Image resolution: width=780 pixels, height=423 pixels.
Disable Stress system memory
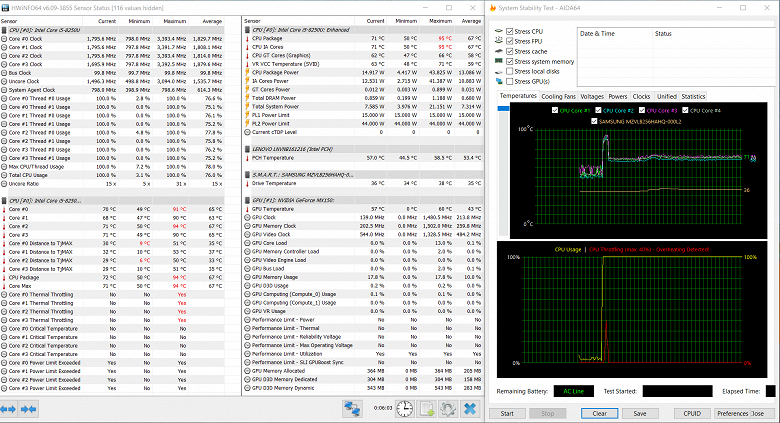click(x=509, y=61)
